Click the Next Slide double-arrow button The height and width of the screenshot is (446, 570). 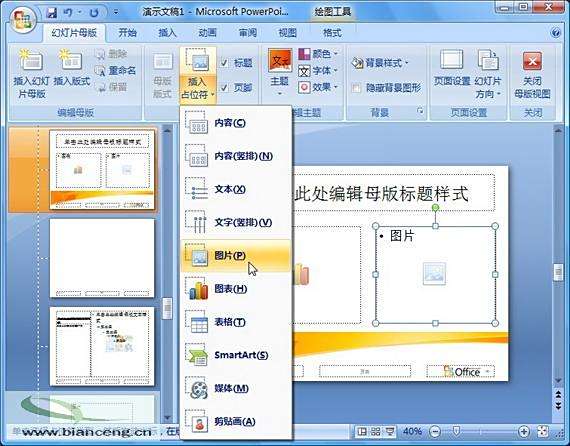click(x=558, y=406)
